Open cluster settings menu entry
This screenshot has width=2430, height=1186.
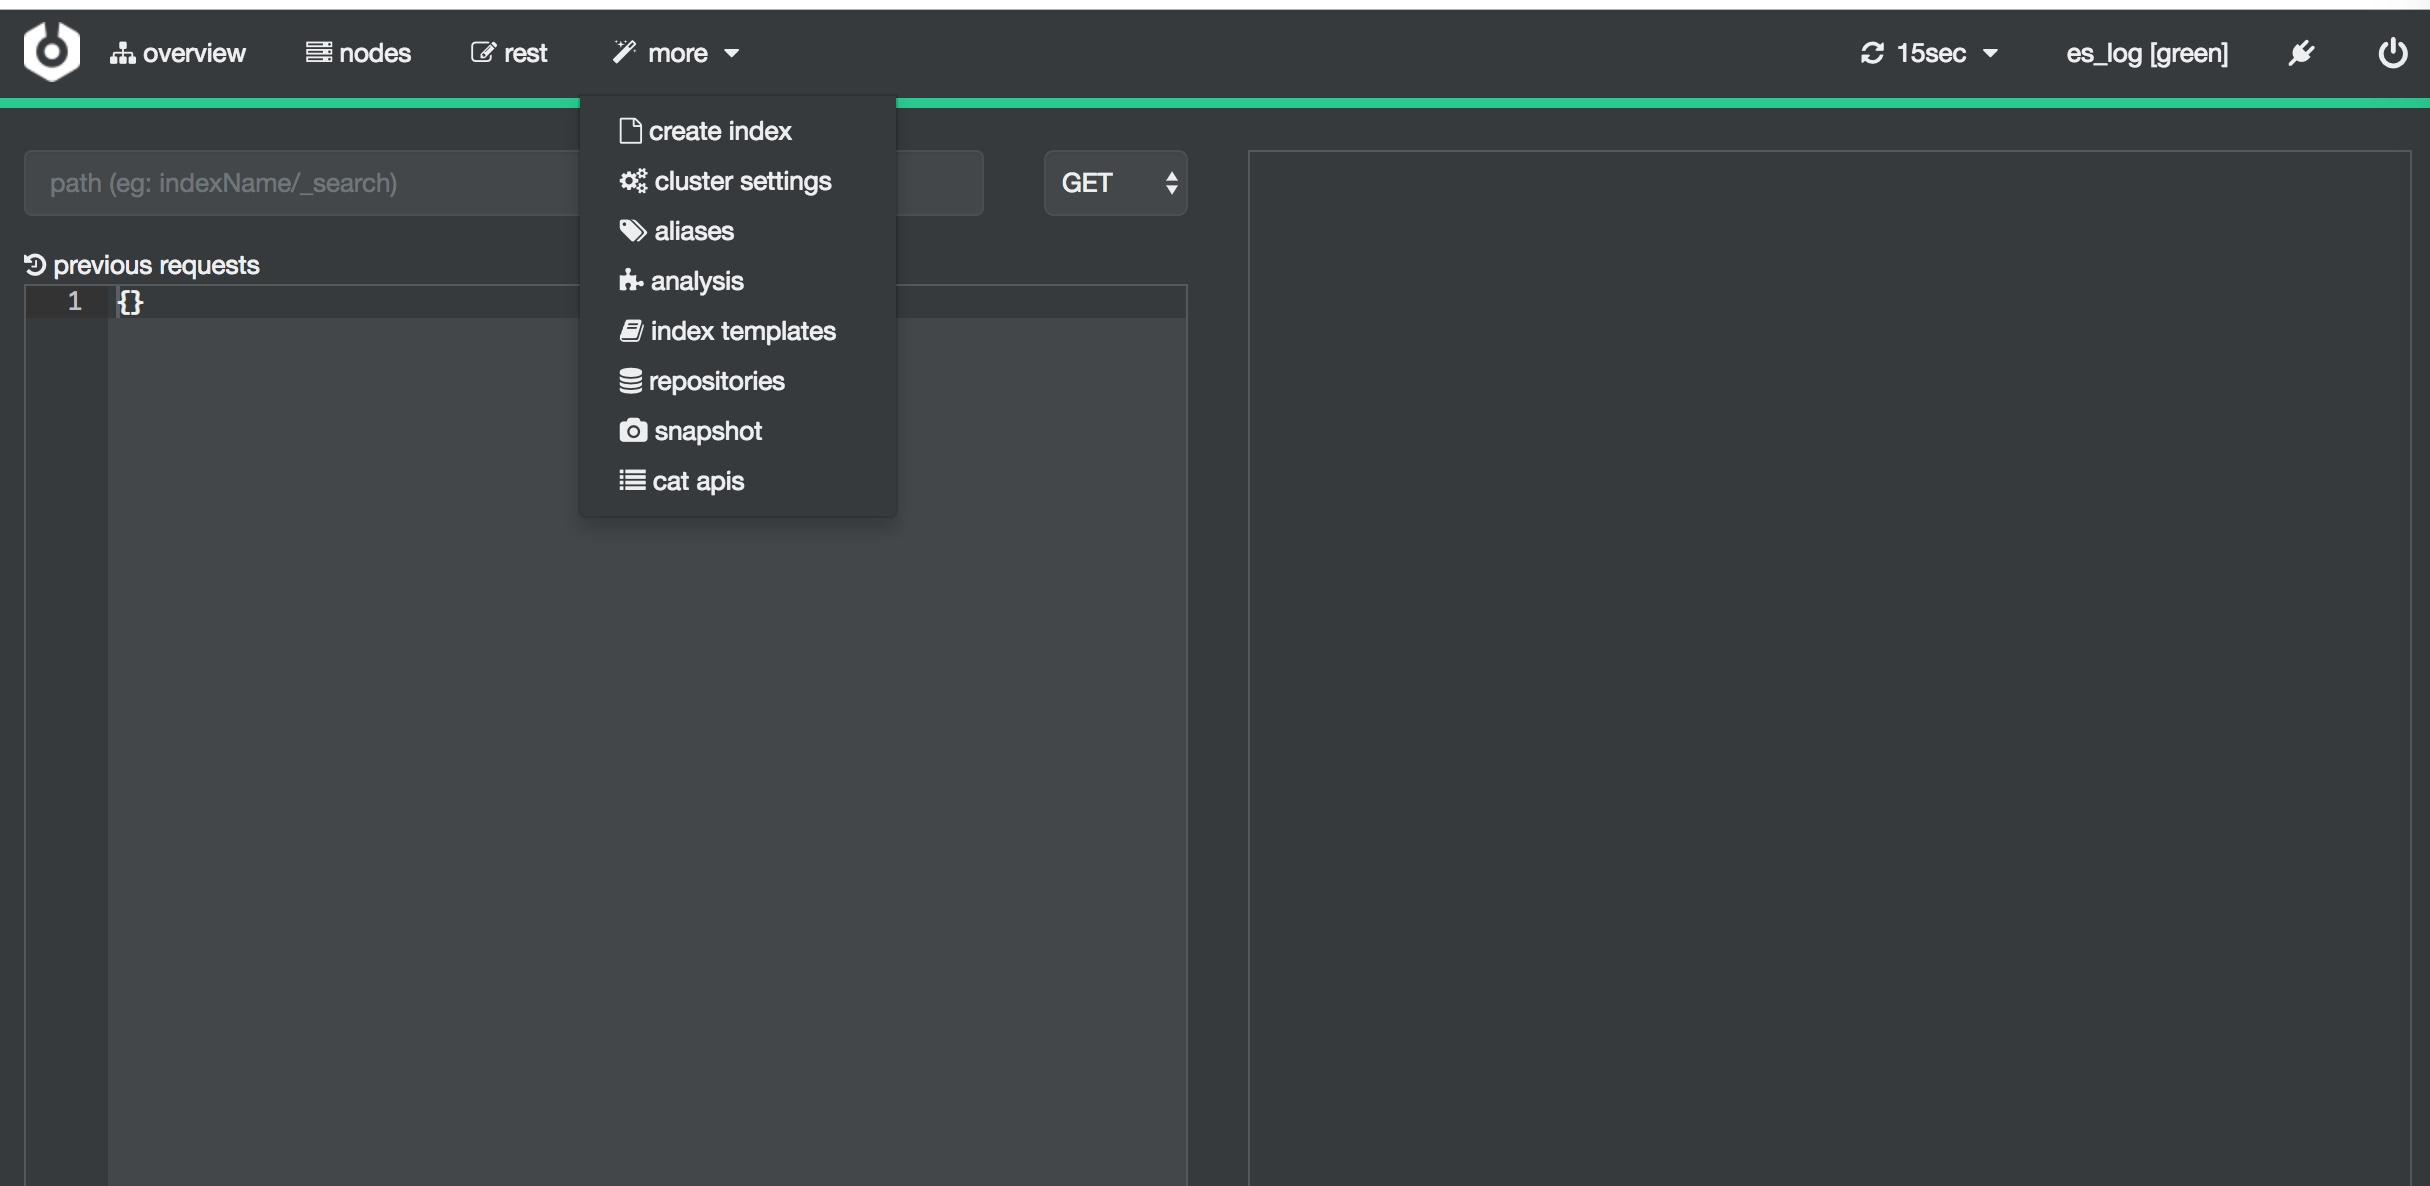click(726, 181)
